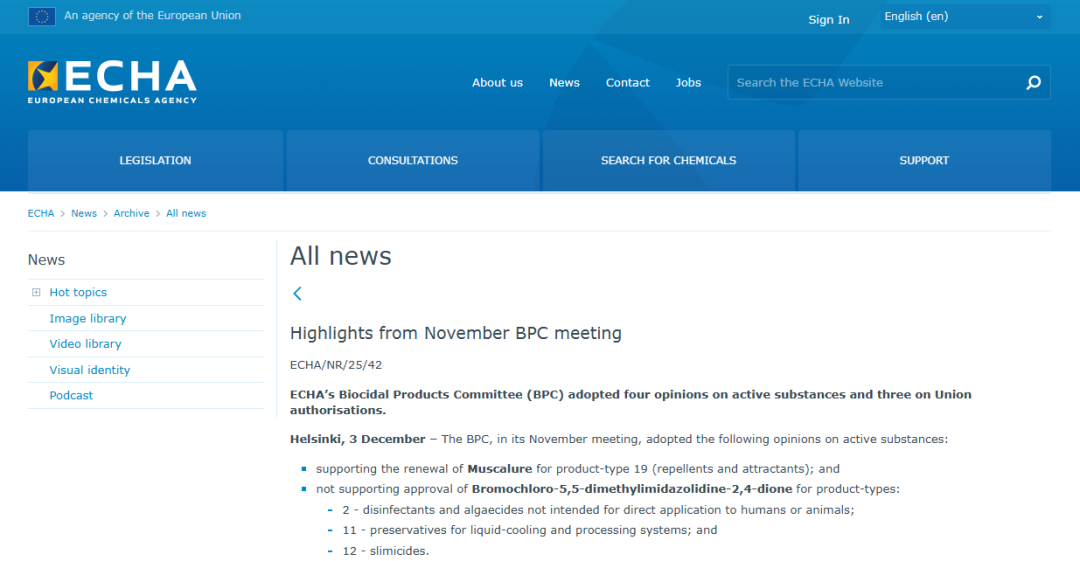Open the Legislation menu
This screenshot has height=561, width=1080.
[155, 160]
